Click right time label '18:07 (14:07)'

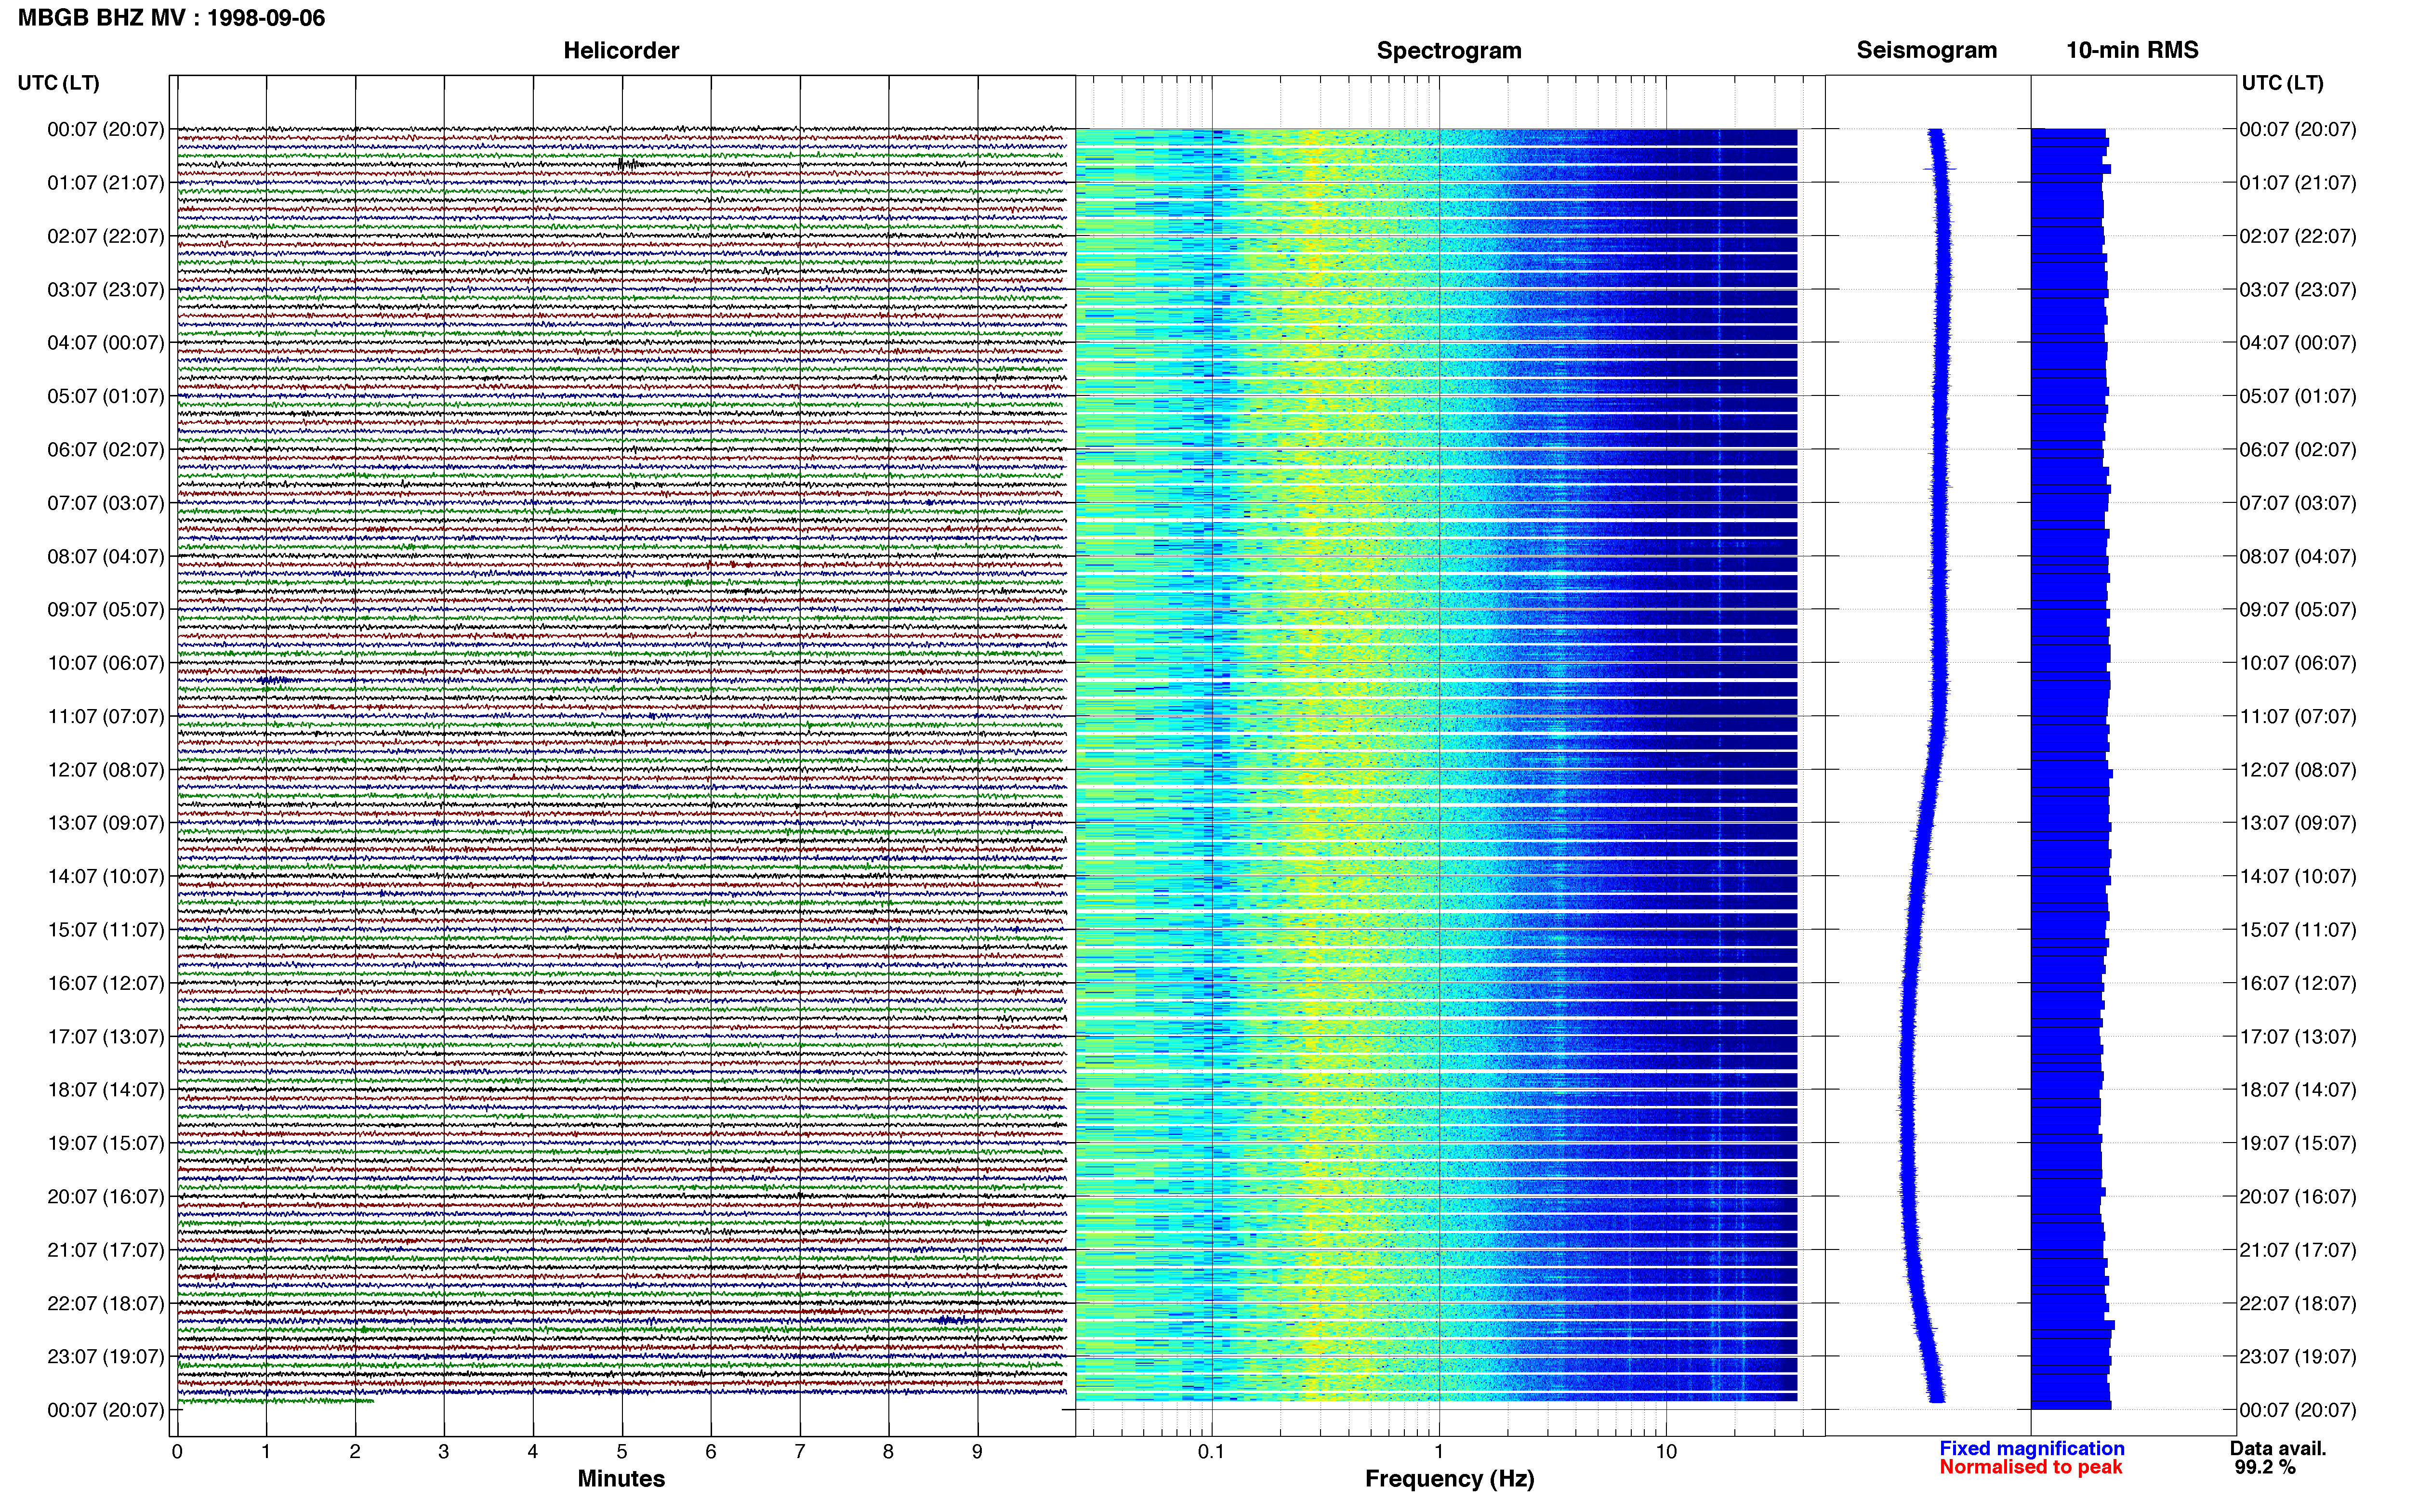point(2298,1090)
